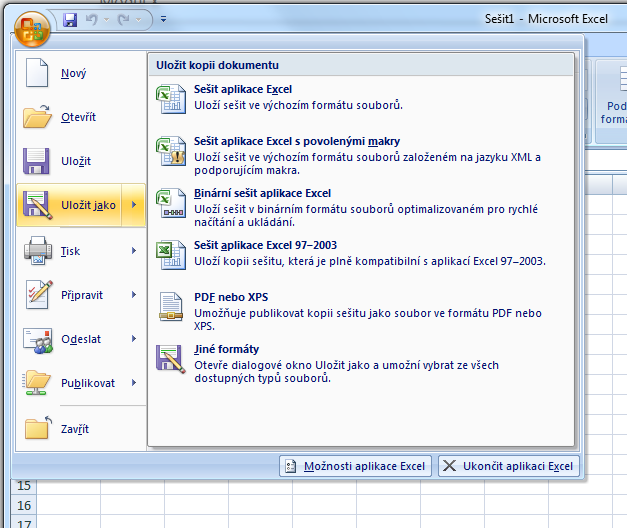Image resolution: width=627 pixels, height=528 pixels.
Task: Click Undo arrow in Quick Access toolbar
Action: 92,19
